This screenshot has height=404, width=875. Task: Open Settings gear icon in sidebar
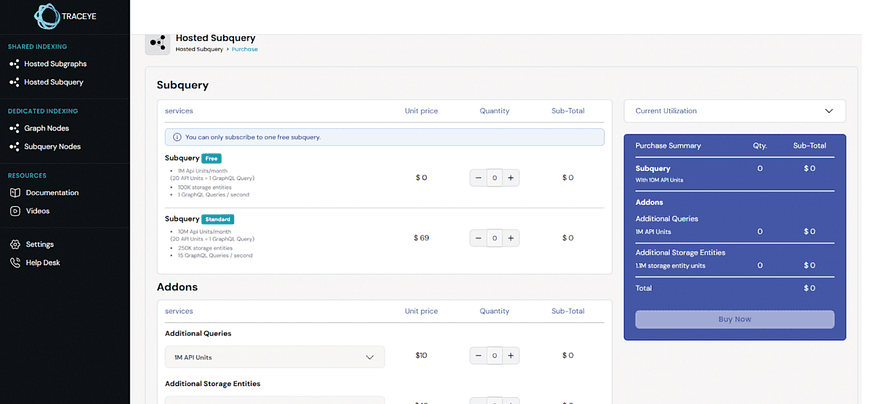point(15,244)
